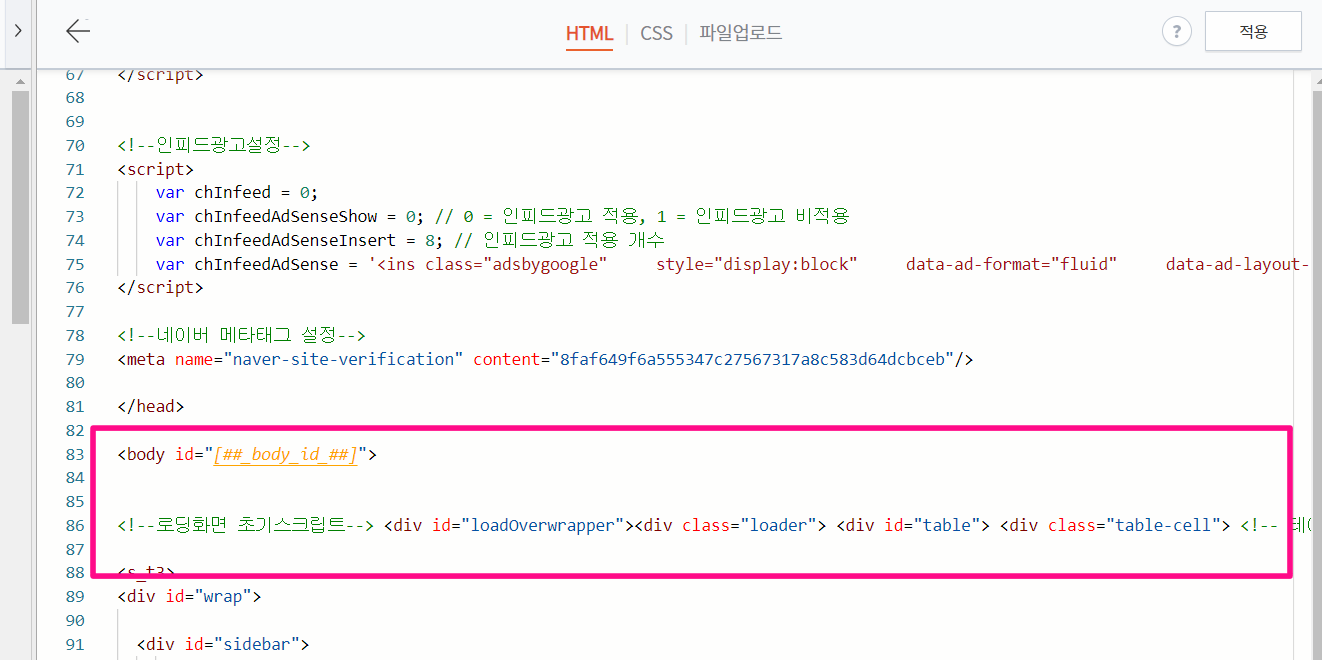Click the closing script tag on line 67
Image resolution: width=1322 pixels, height=660 pixels.
pos(160,75)
